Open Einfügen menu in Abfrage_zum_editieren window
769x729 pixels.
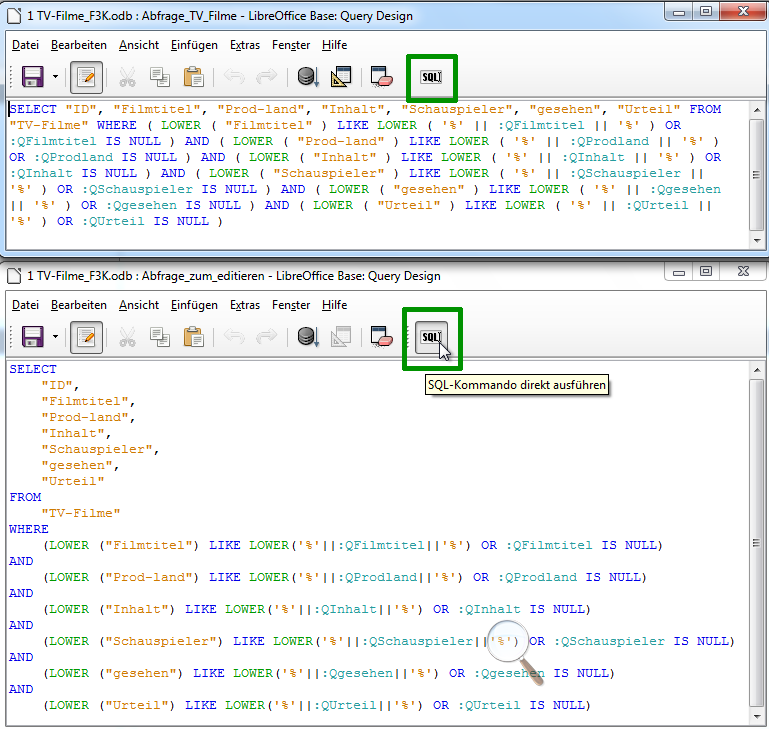[x=194, y=305]
